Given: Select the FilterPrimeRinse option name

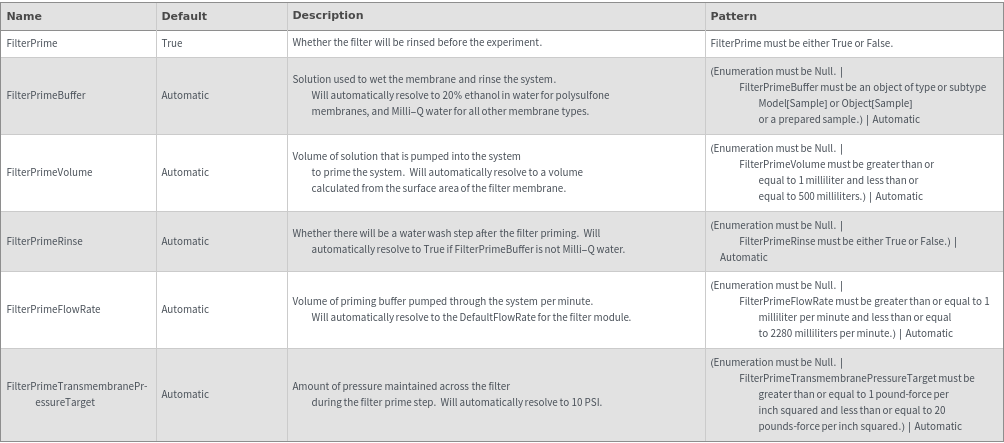Looking at the screenshot, I should click(x=44, y=241).
